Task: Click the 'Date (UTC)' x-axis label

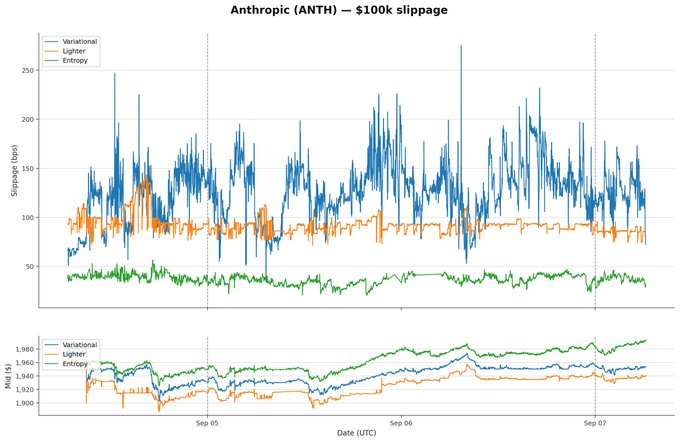Action: [x=356, y=433]
